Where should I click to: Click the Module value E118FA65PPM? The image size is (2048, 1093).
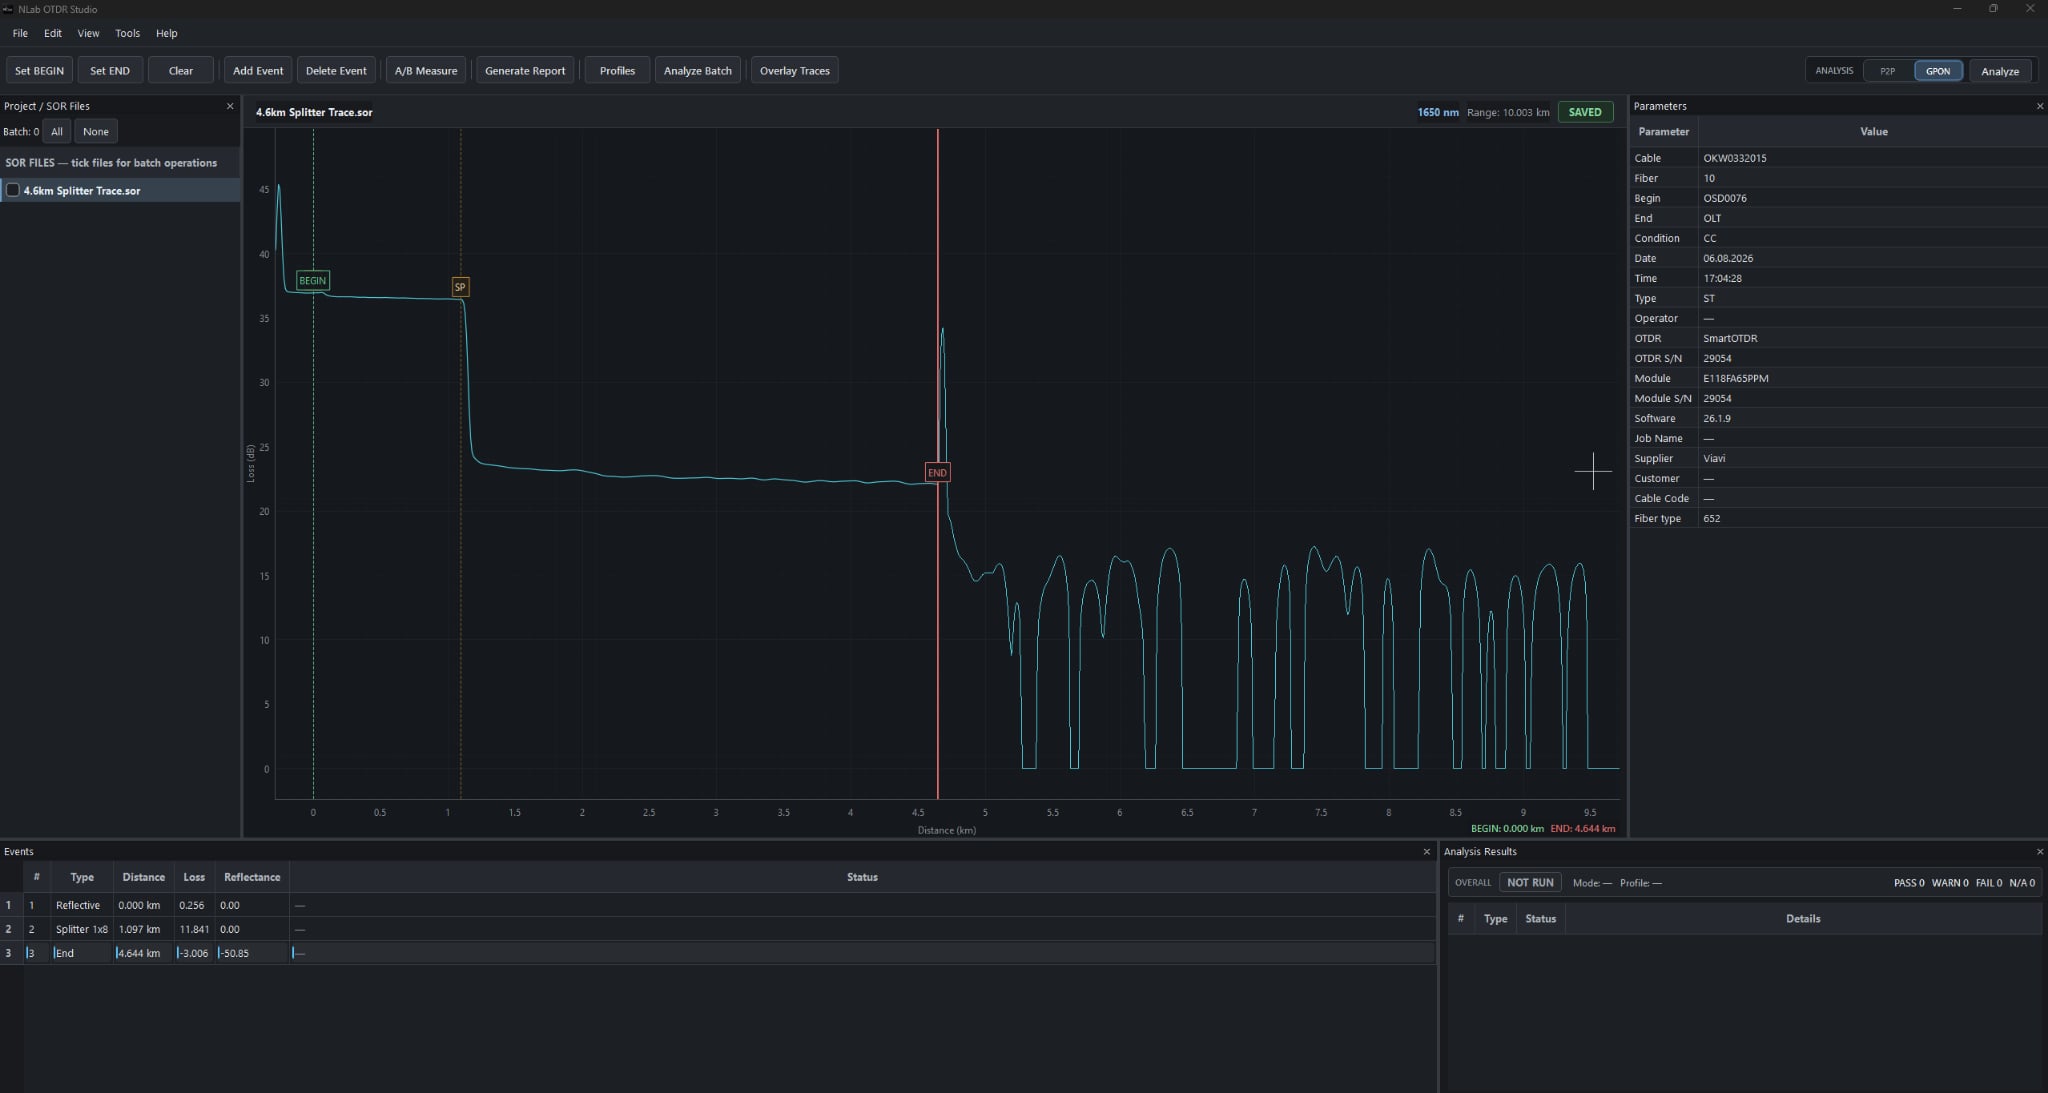[x=1735, y=378]
